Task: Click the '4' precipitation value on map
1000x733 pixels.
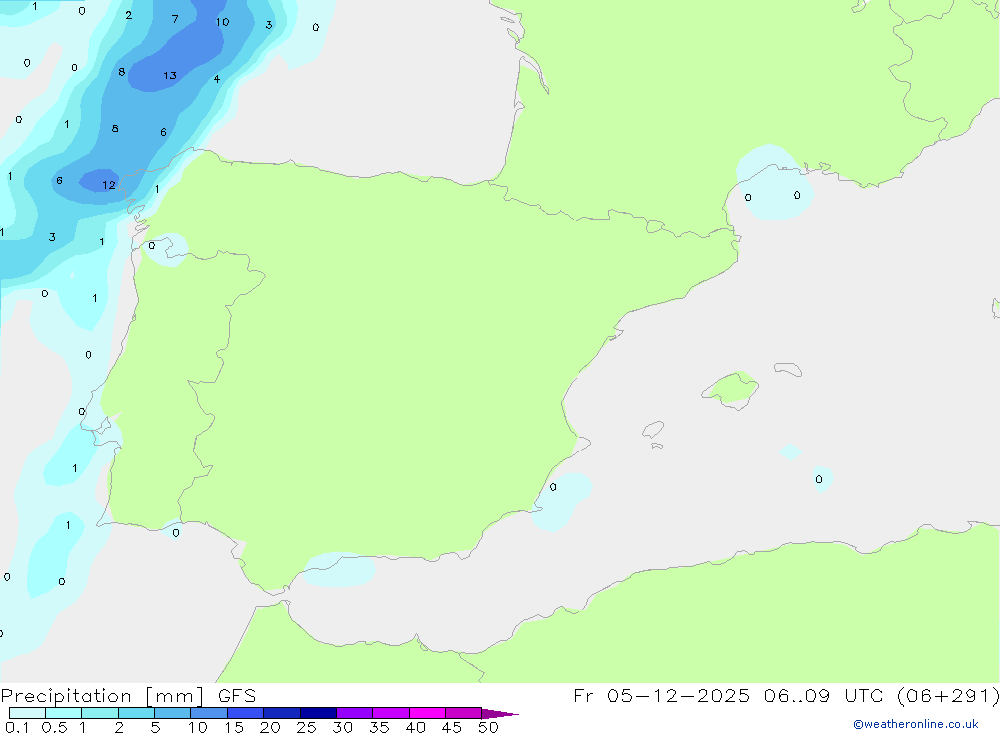Action: point(217,79)
